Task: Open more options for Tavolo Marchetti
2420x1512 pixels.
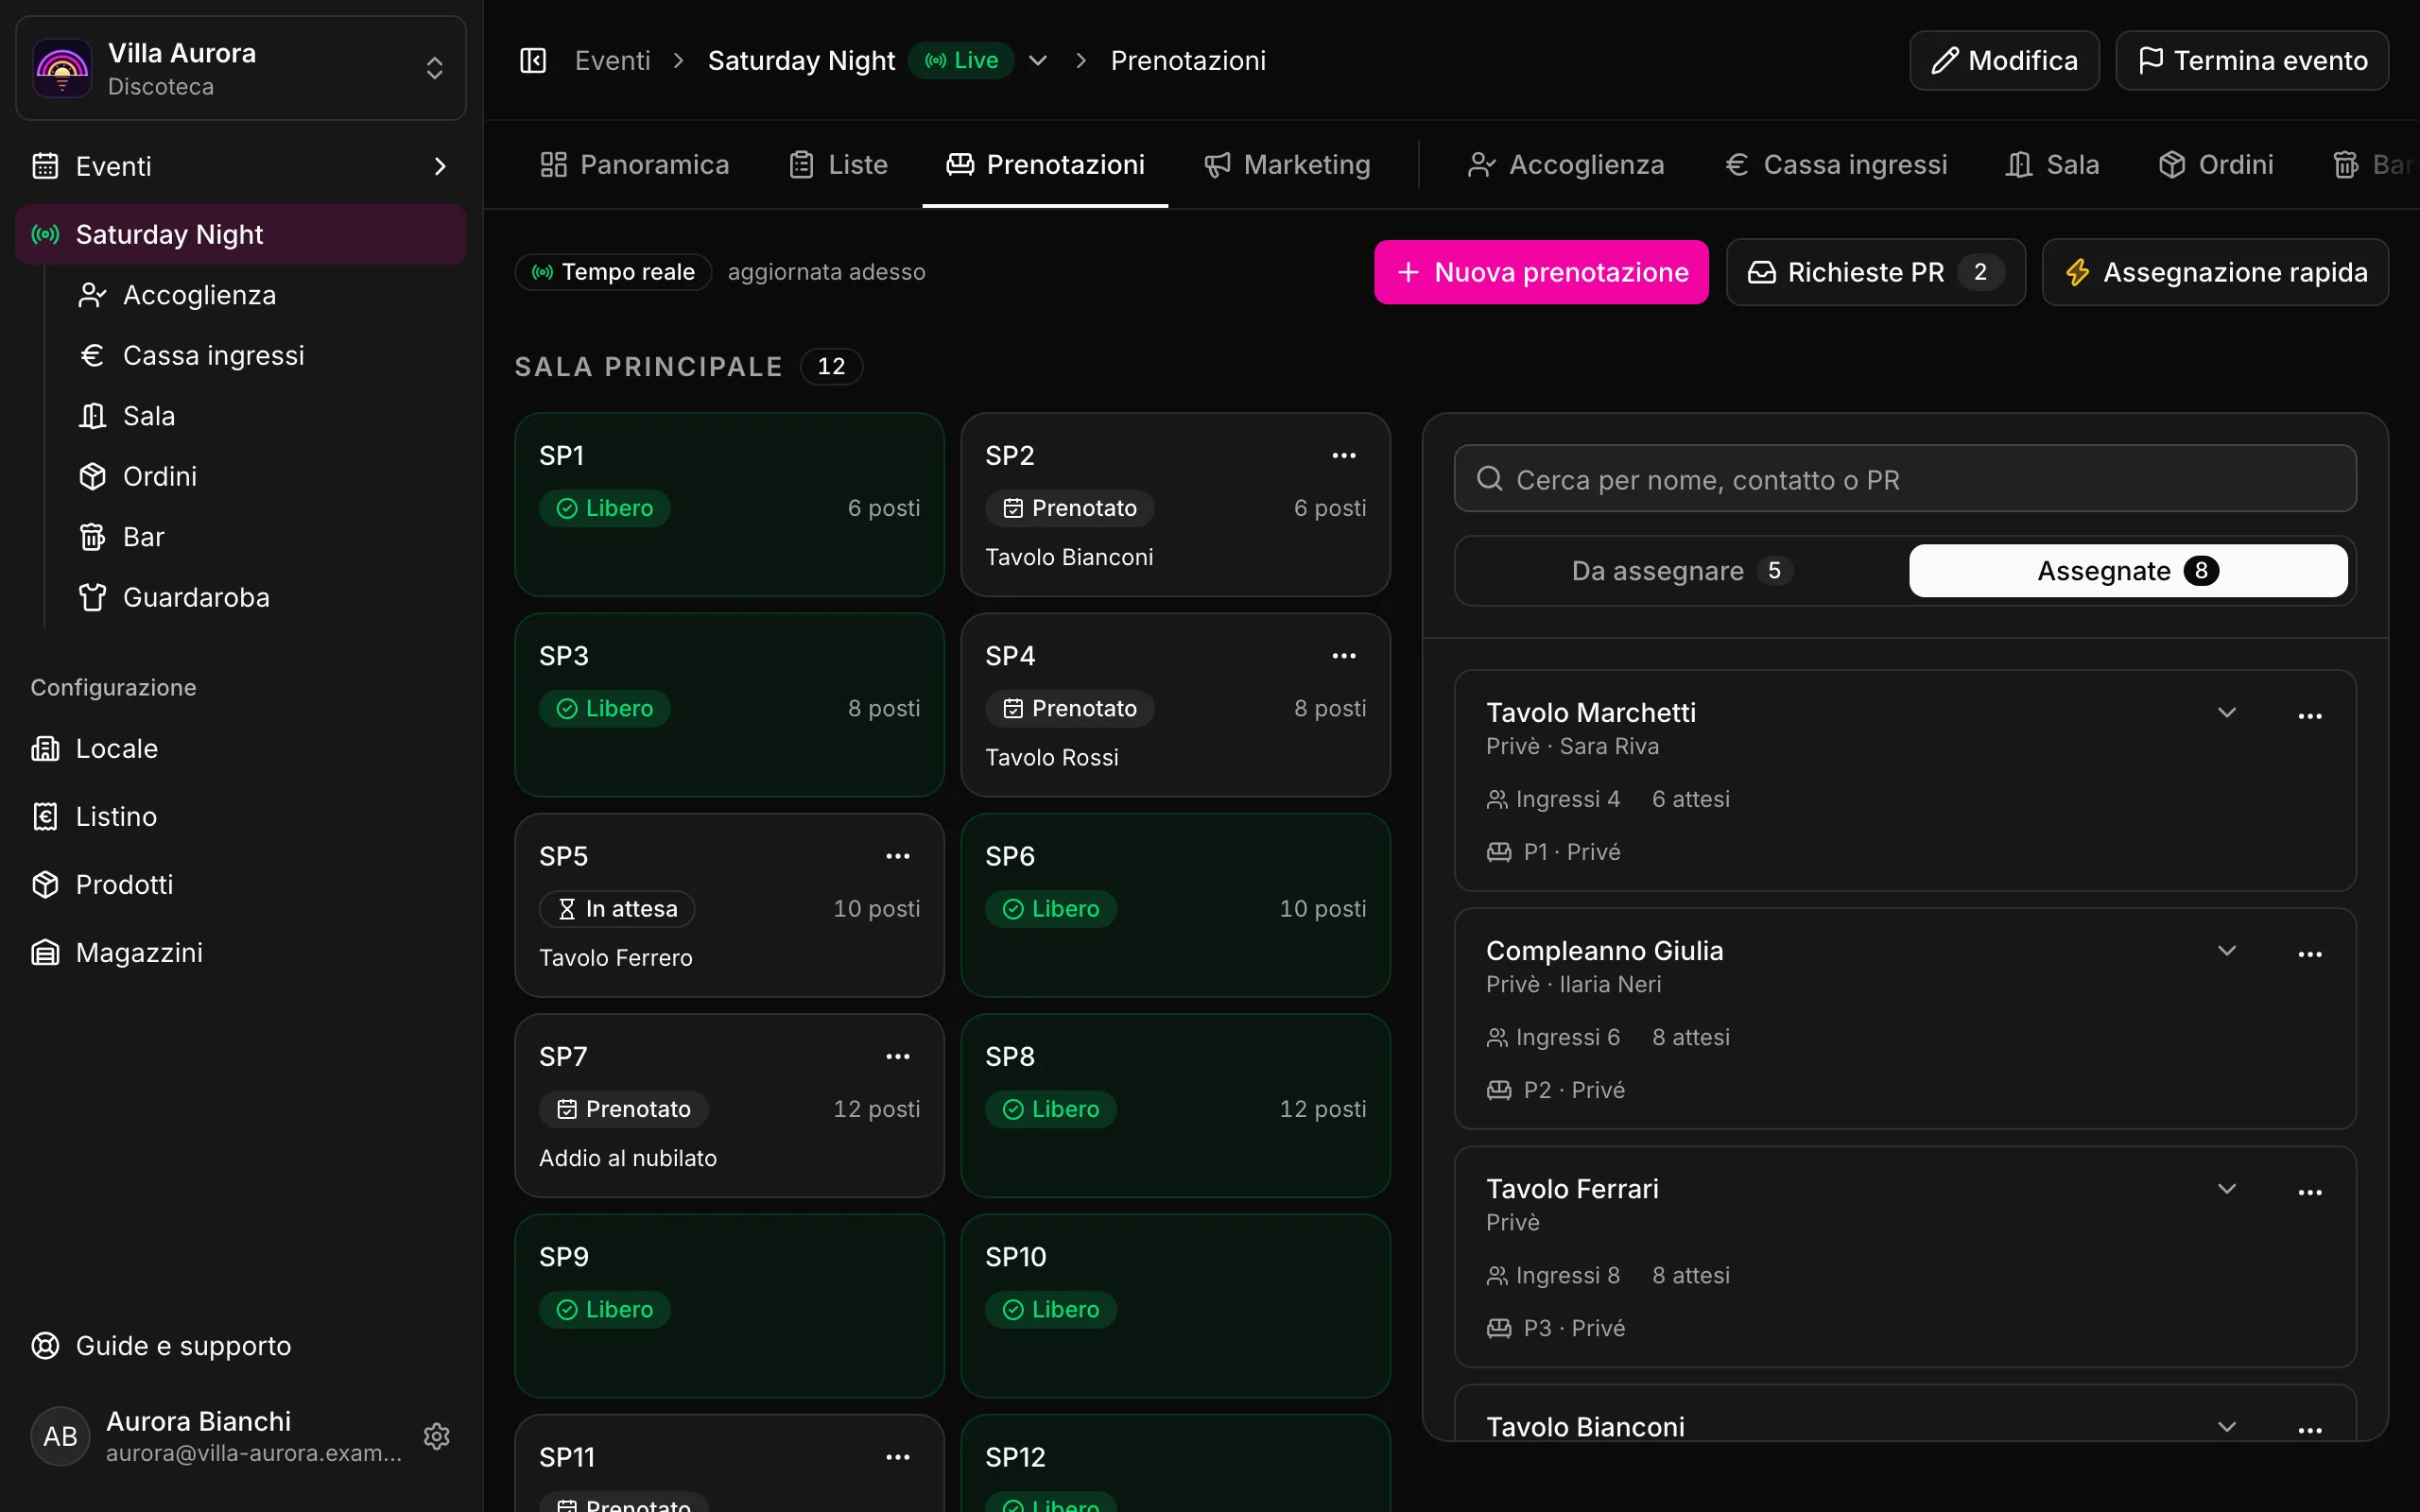Action: pos(2310,715)
